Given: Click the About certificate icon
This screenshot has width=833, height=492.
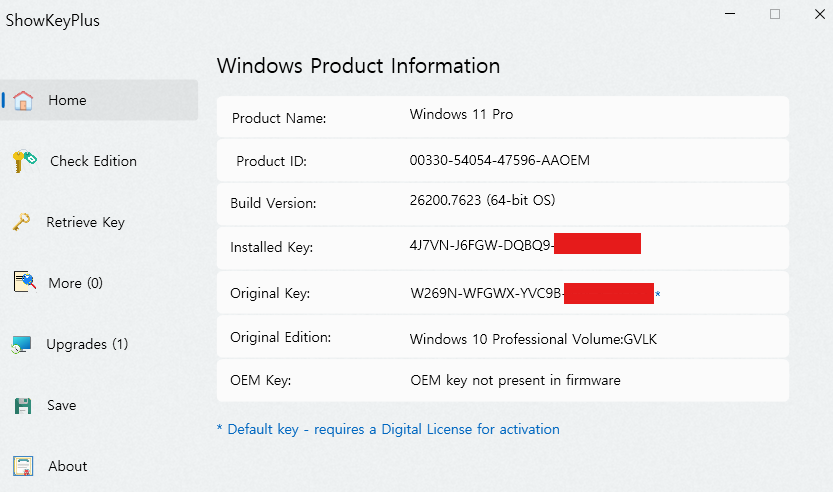Looking at the screenshot, I should [x=23, y=466].
